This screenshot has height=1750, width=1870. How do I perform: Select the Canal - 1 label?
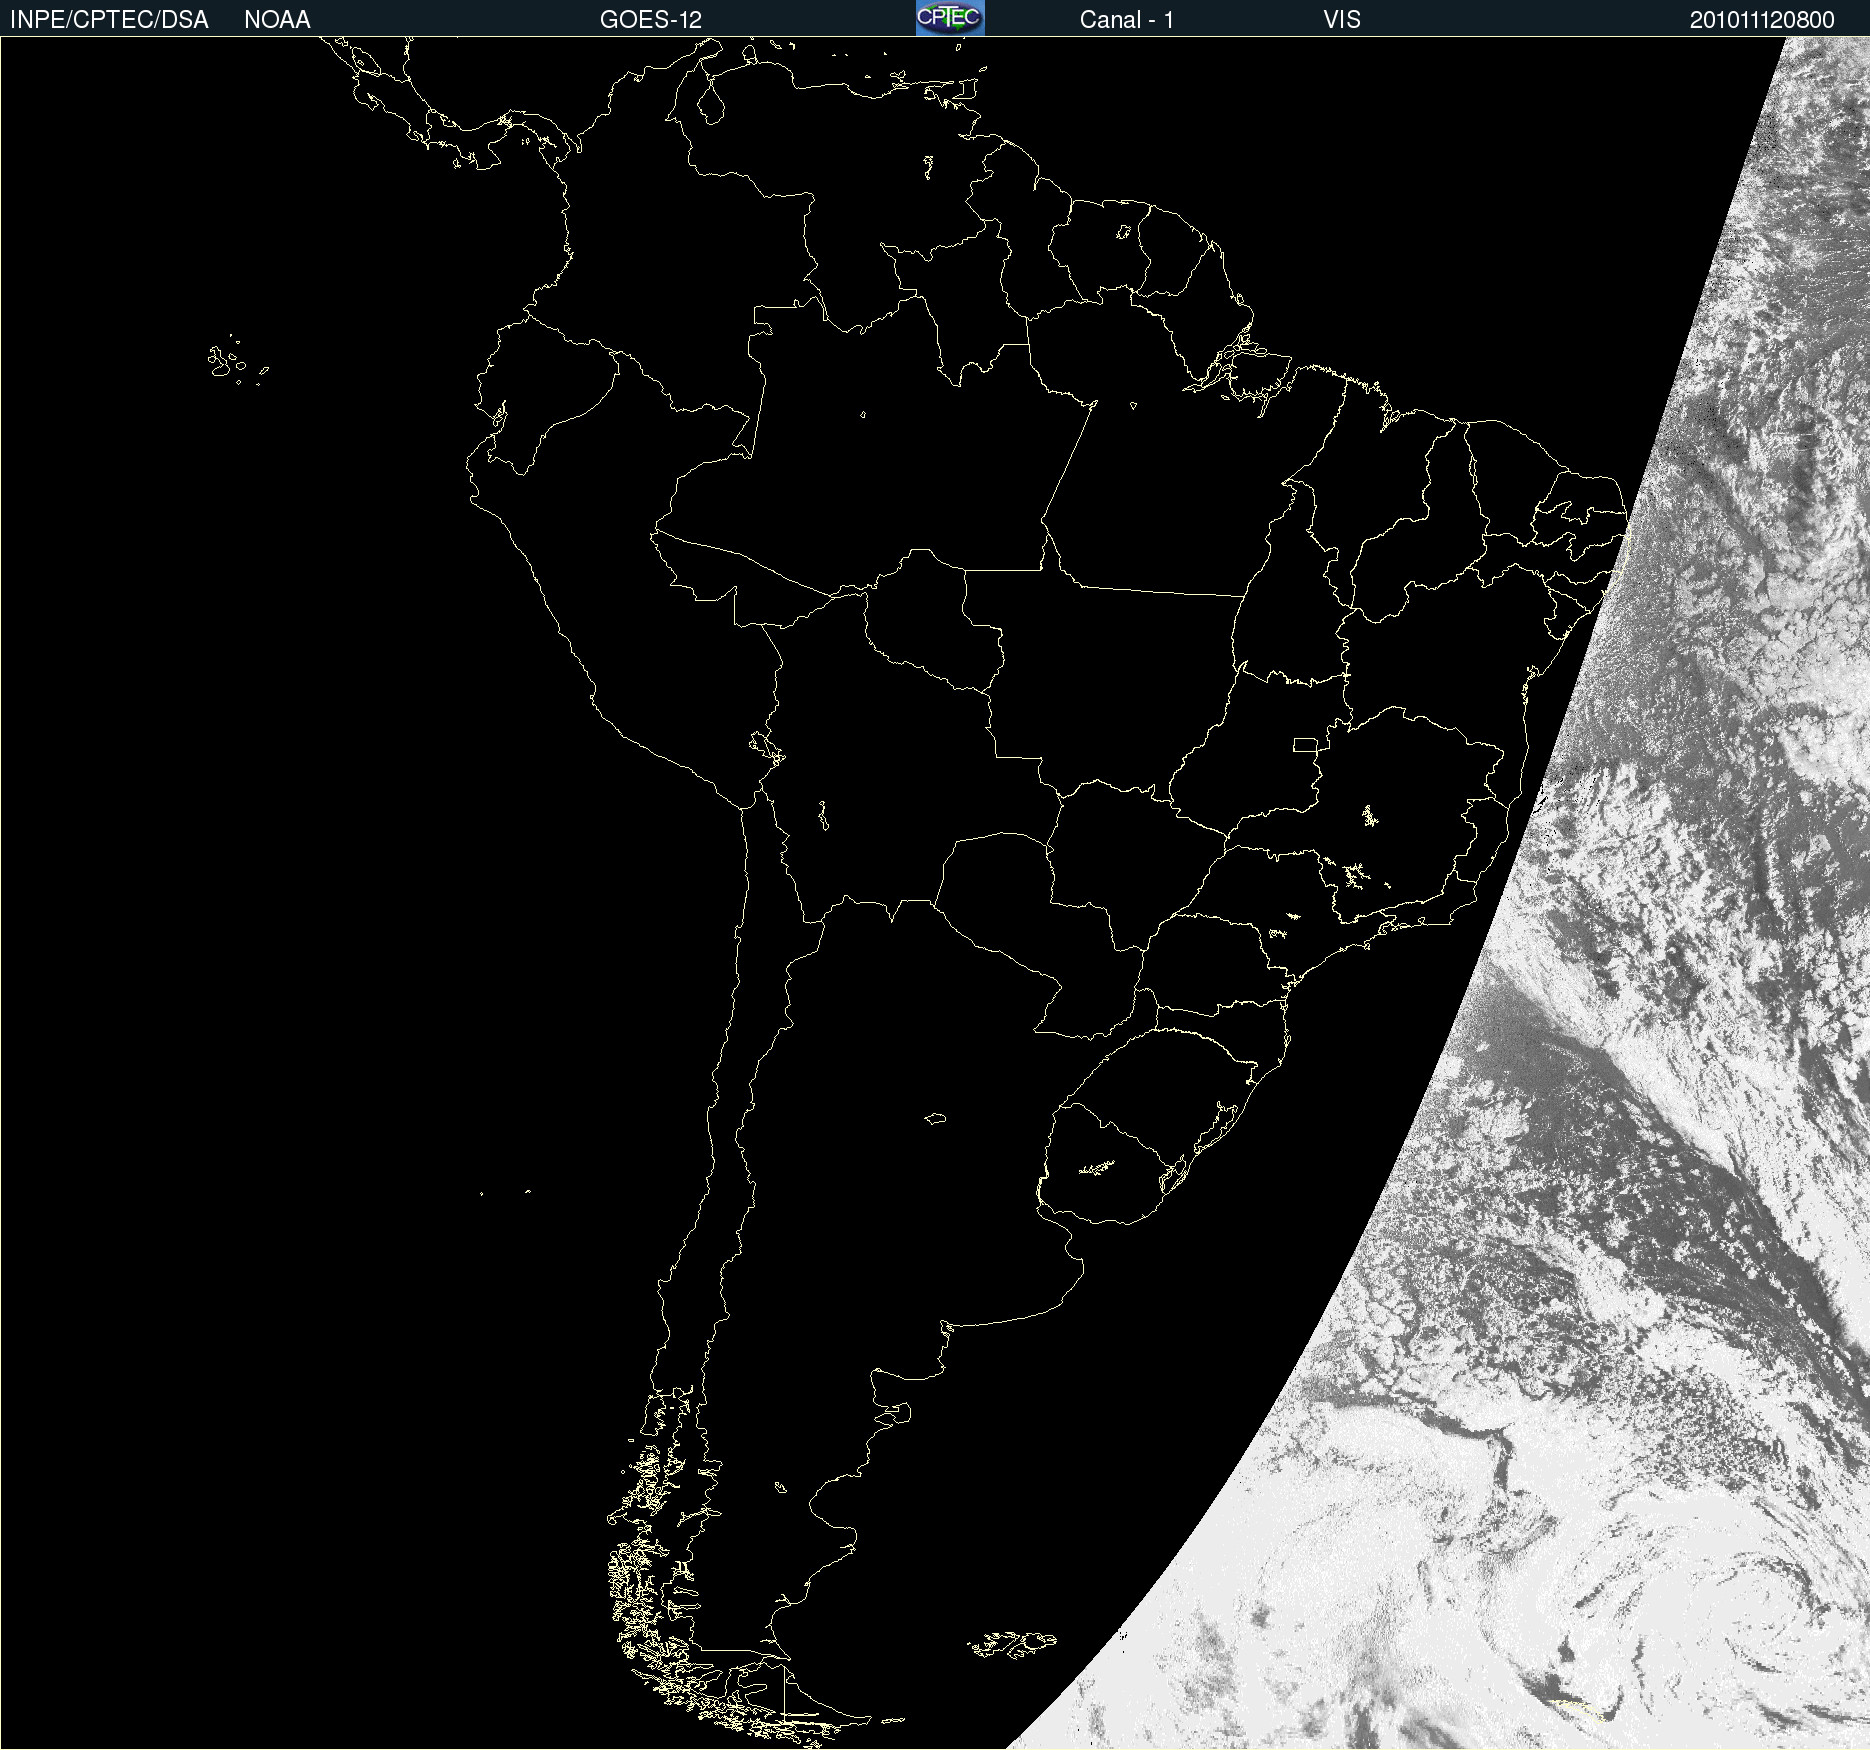(1127, 20)
